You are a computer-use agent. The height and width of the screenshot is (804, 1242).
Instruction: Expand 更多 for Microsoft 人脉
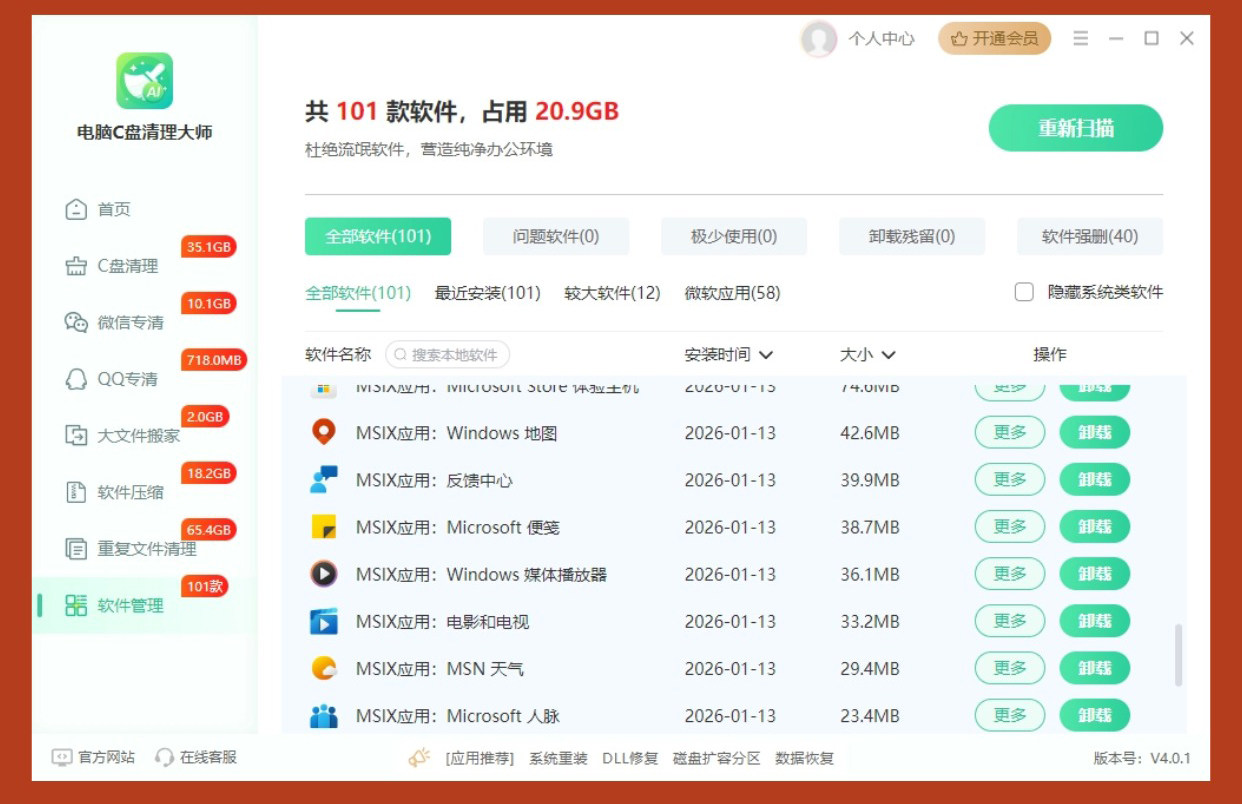point(1010,715)
